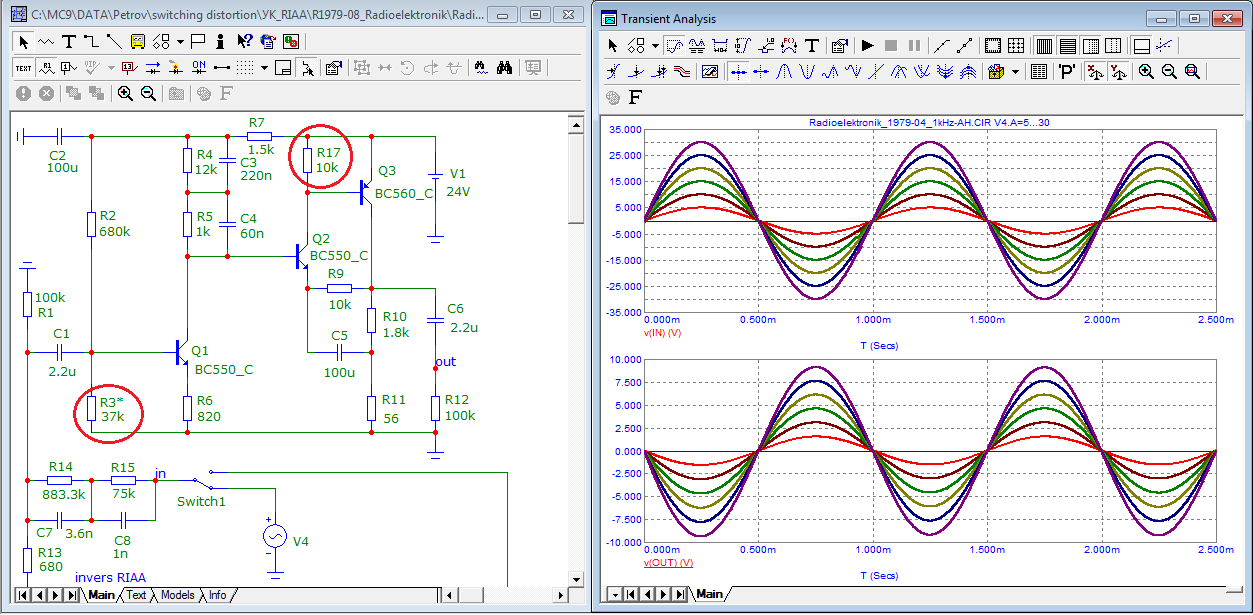
Task: Select the Text tool in schematic toolbar
Action: (x=69, y=42)
